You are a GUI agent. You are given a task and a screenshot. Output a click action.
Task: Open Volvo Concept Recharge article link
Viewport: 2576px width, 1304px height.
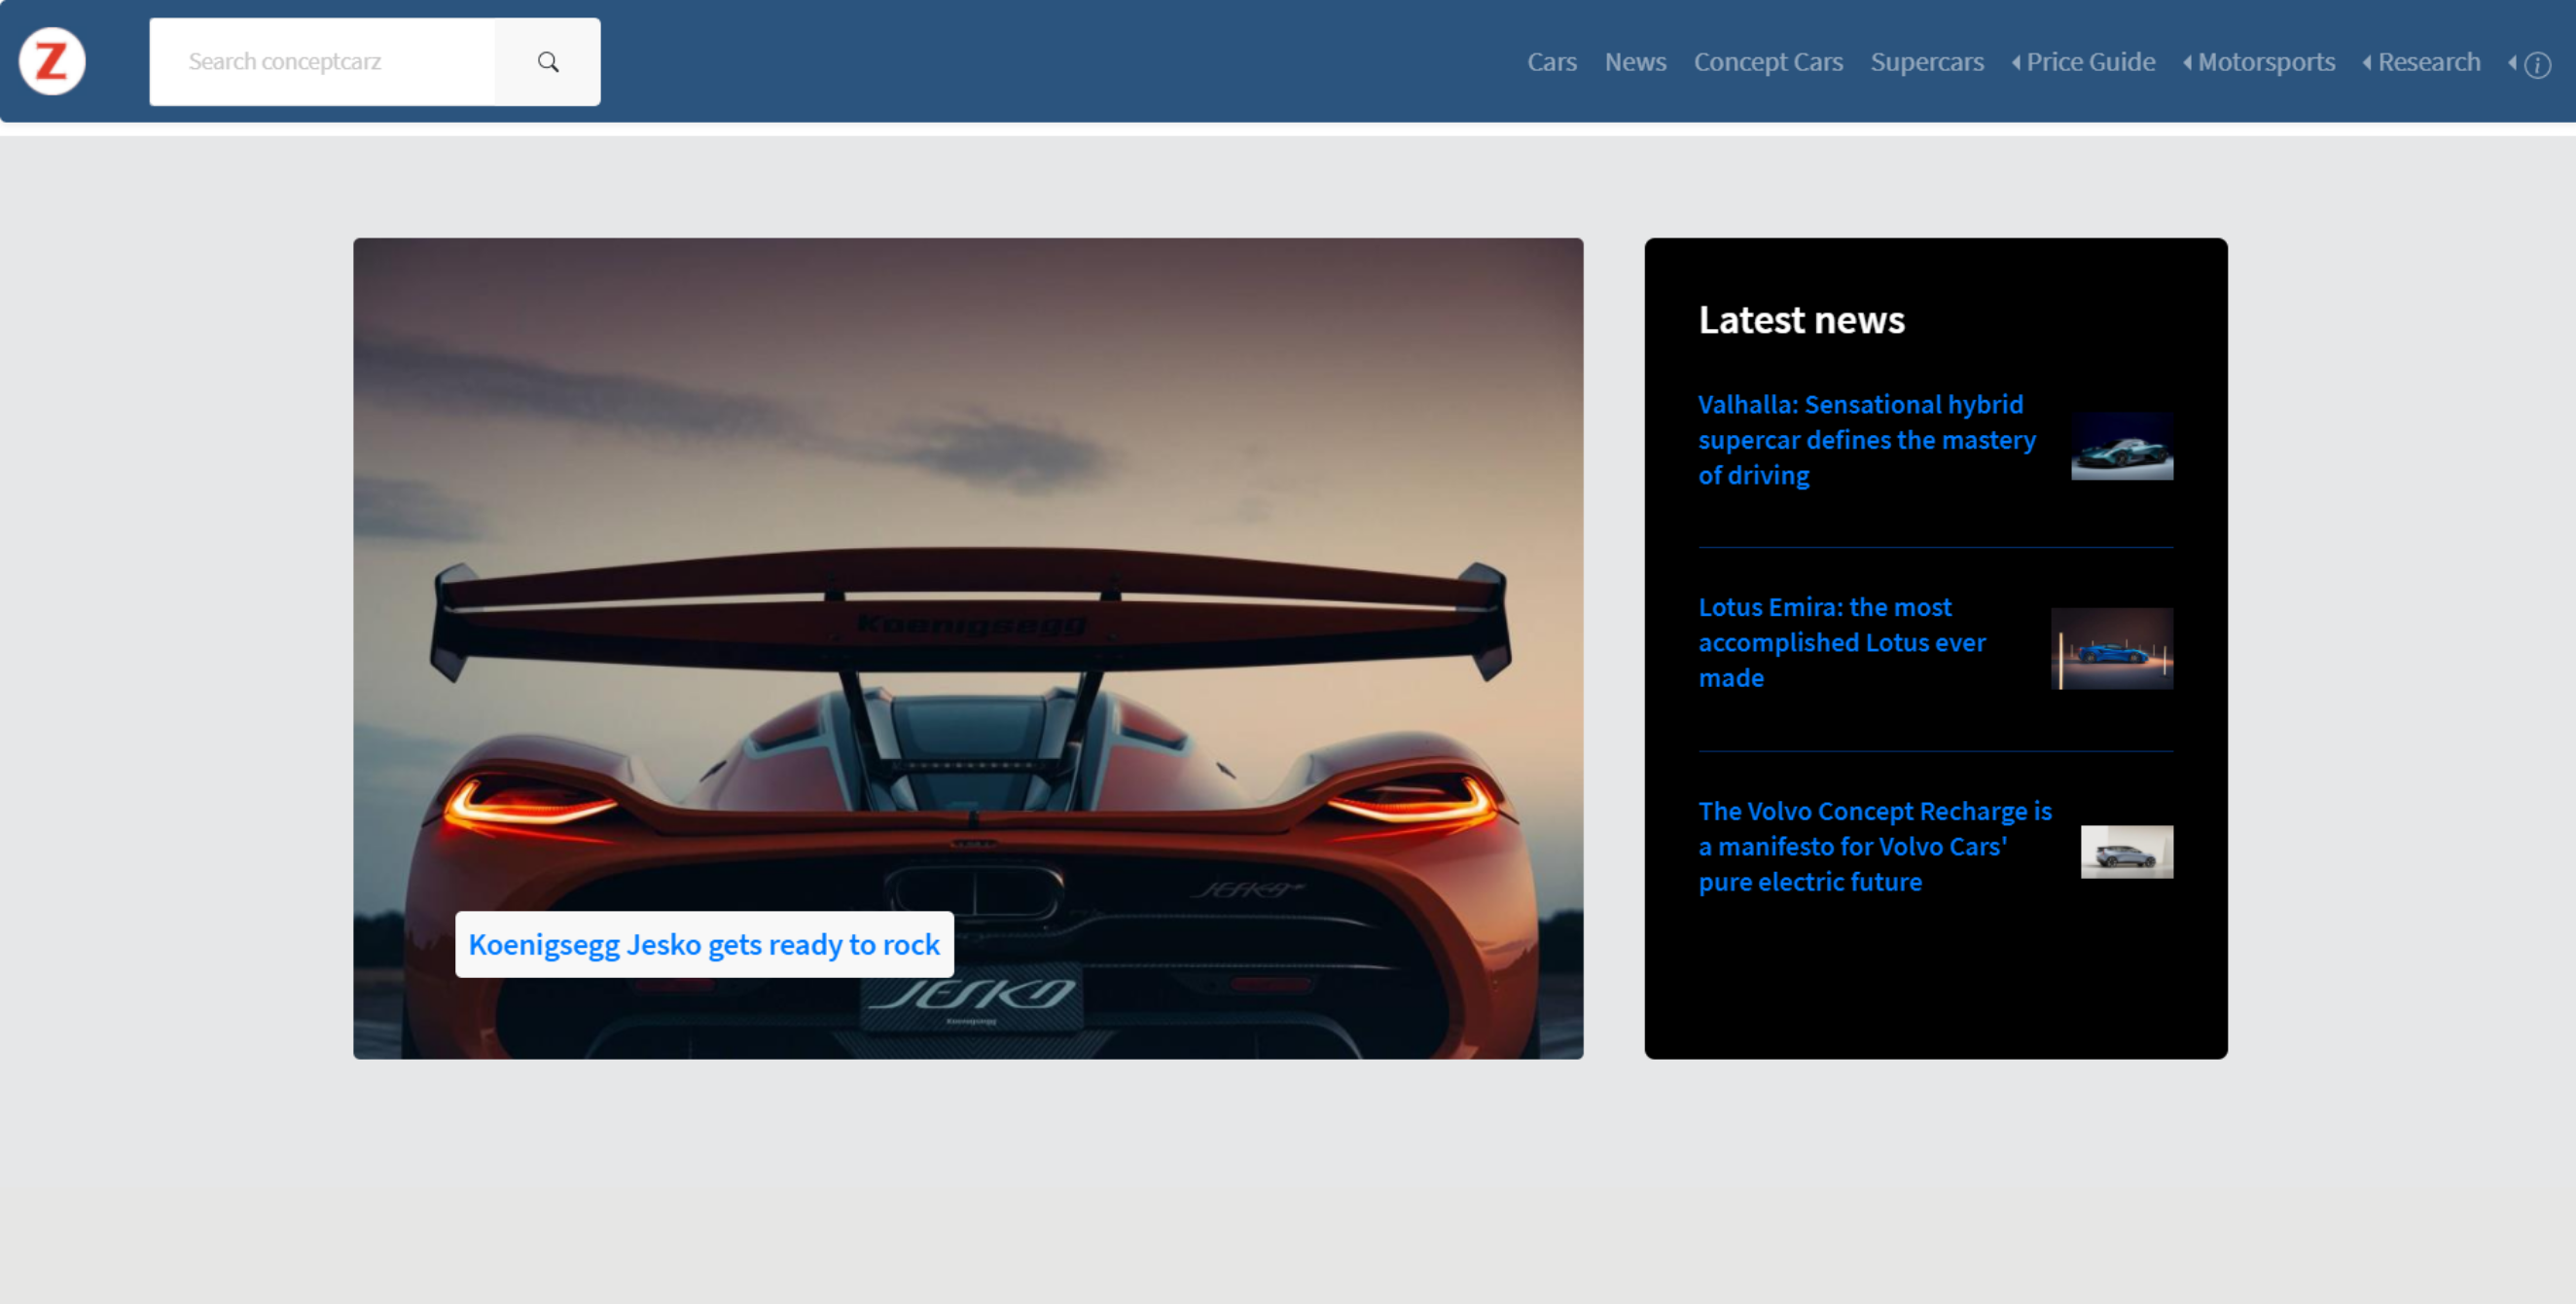pyautogui.click(x=1875, y=846)
